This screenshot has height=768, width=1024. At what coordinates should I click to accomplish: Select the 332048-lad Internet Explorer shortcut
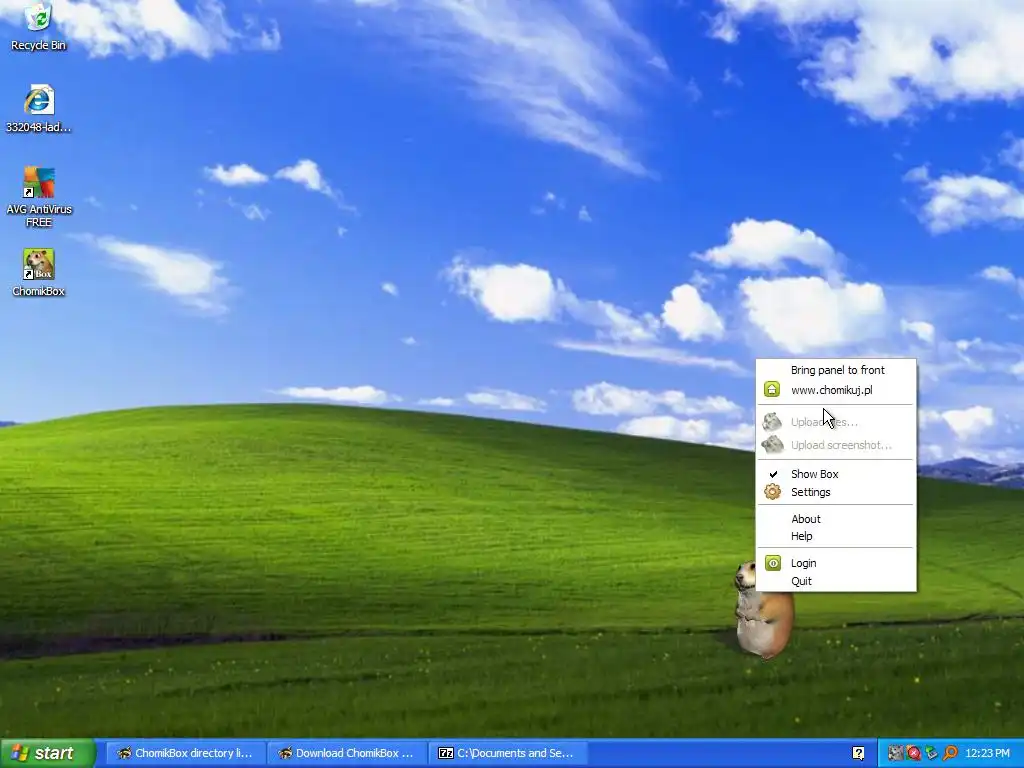click(39, 108)
